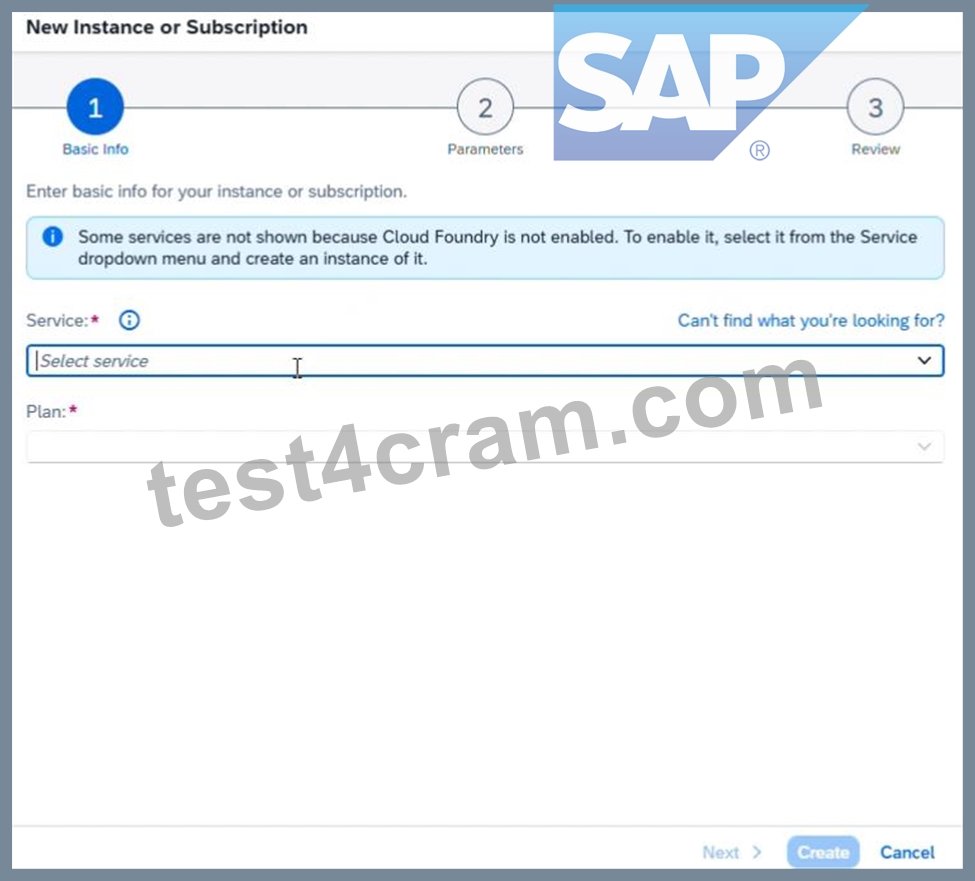
Task: Open the Plan combo box field
Action: (x=485, y=446)
